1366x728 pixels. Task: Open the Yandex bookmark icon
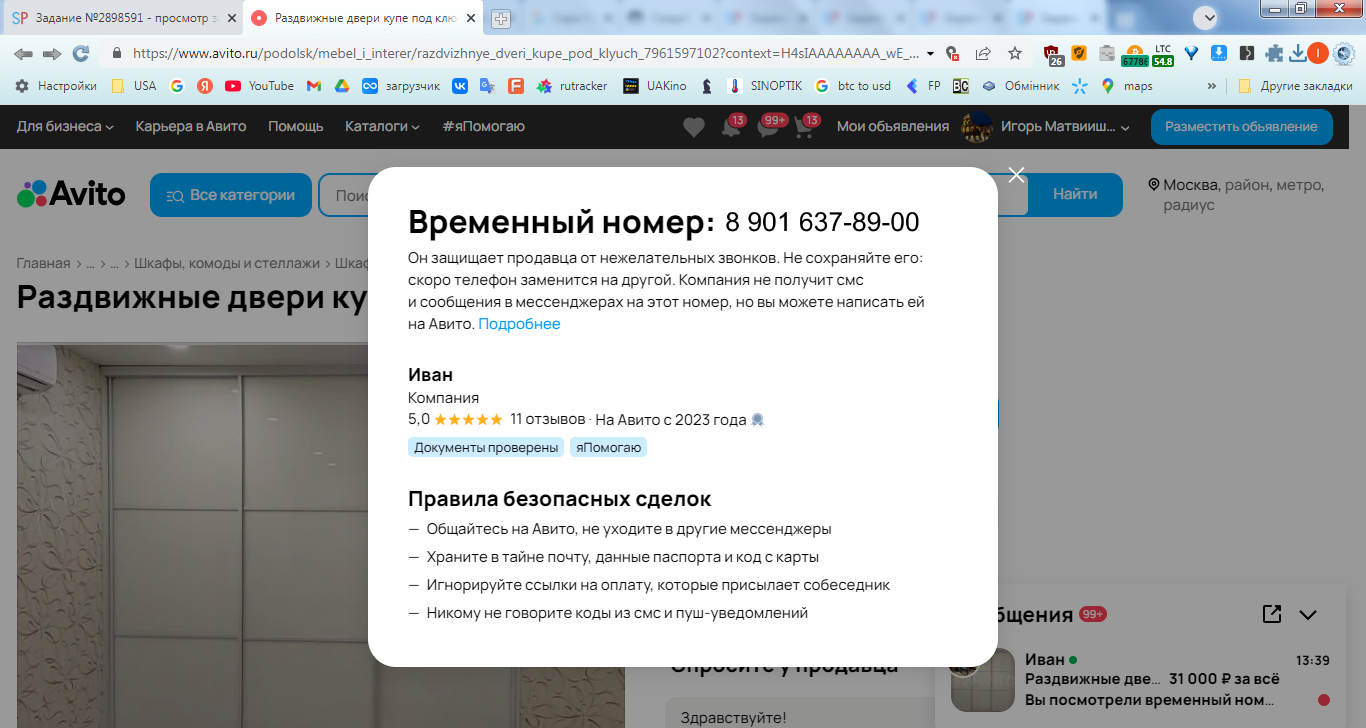click(204, 86)
